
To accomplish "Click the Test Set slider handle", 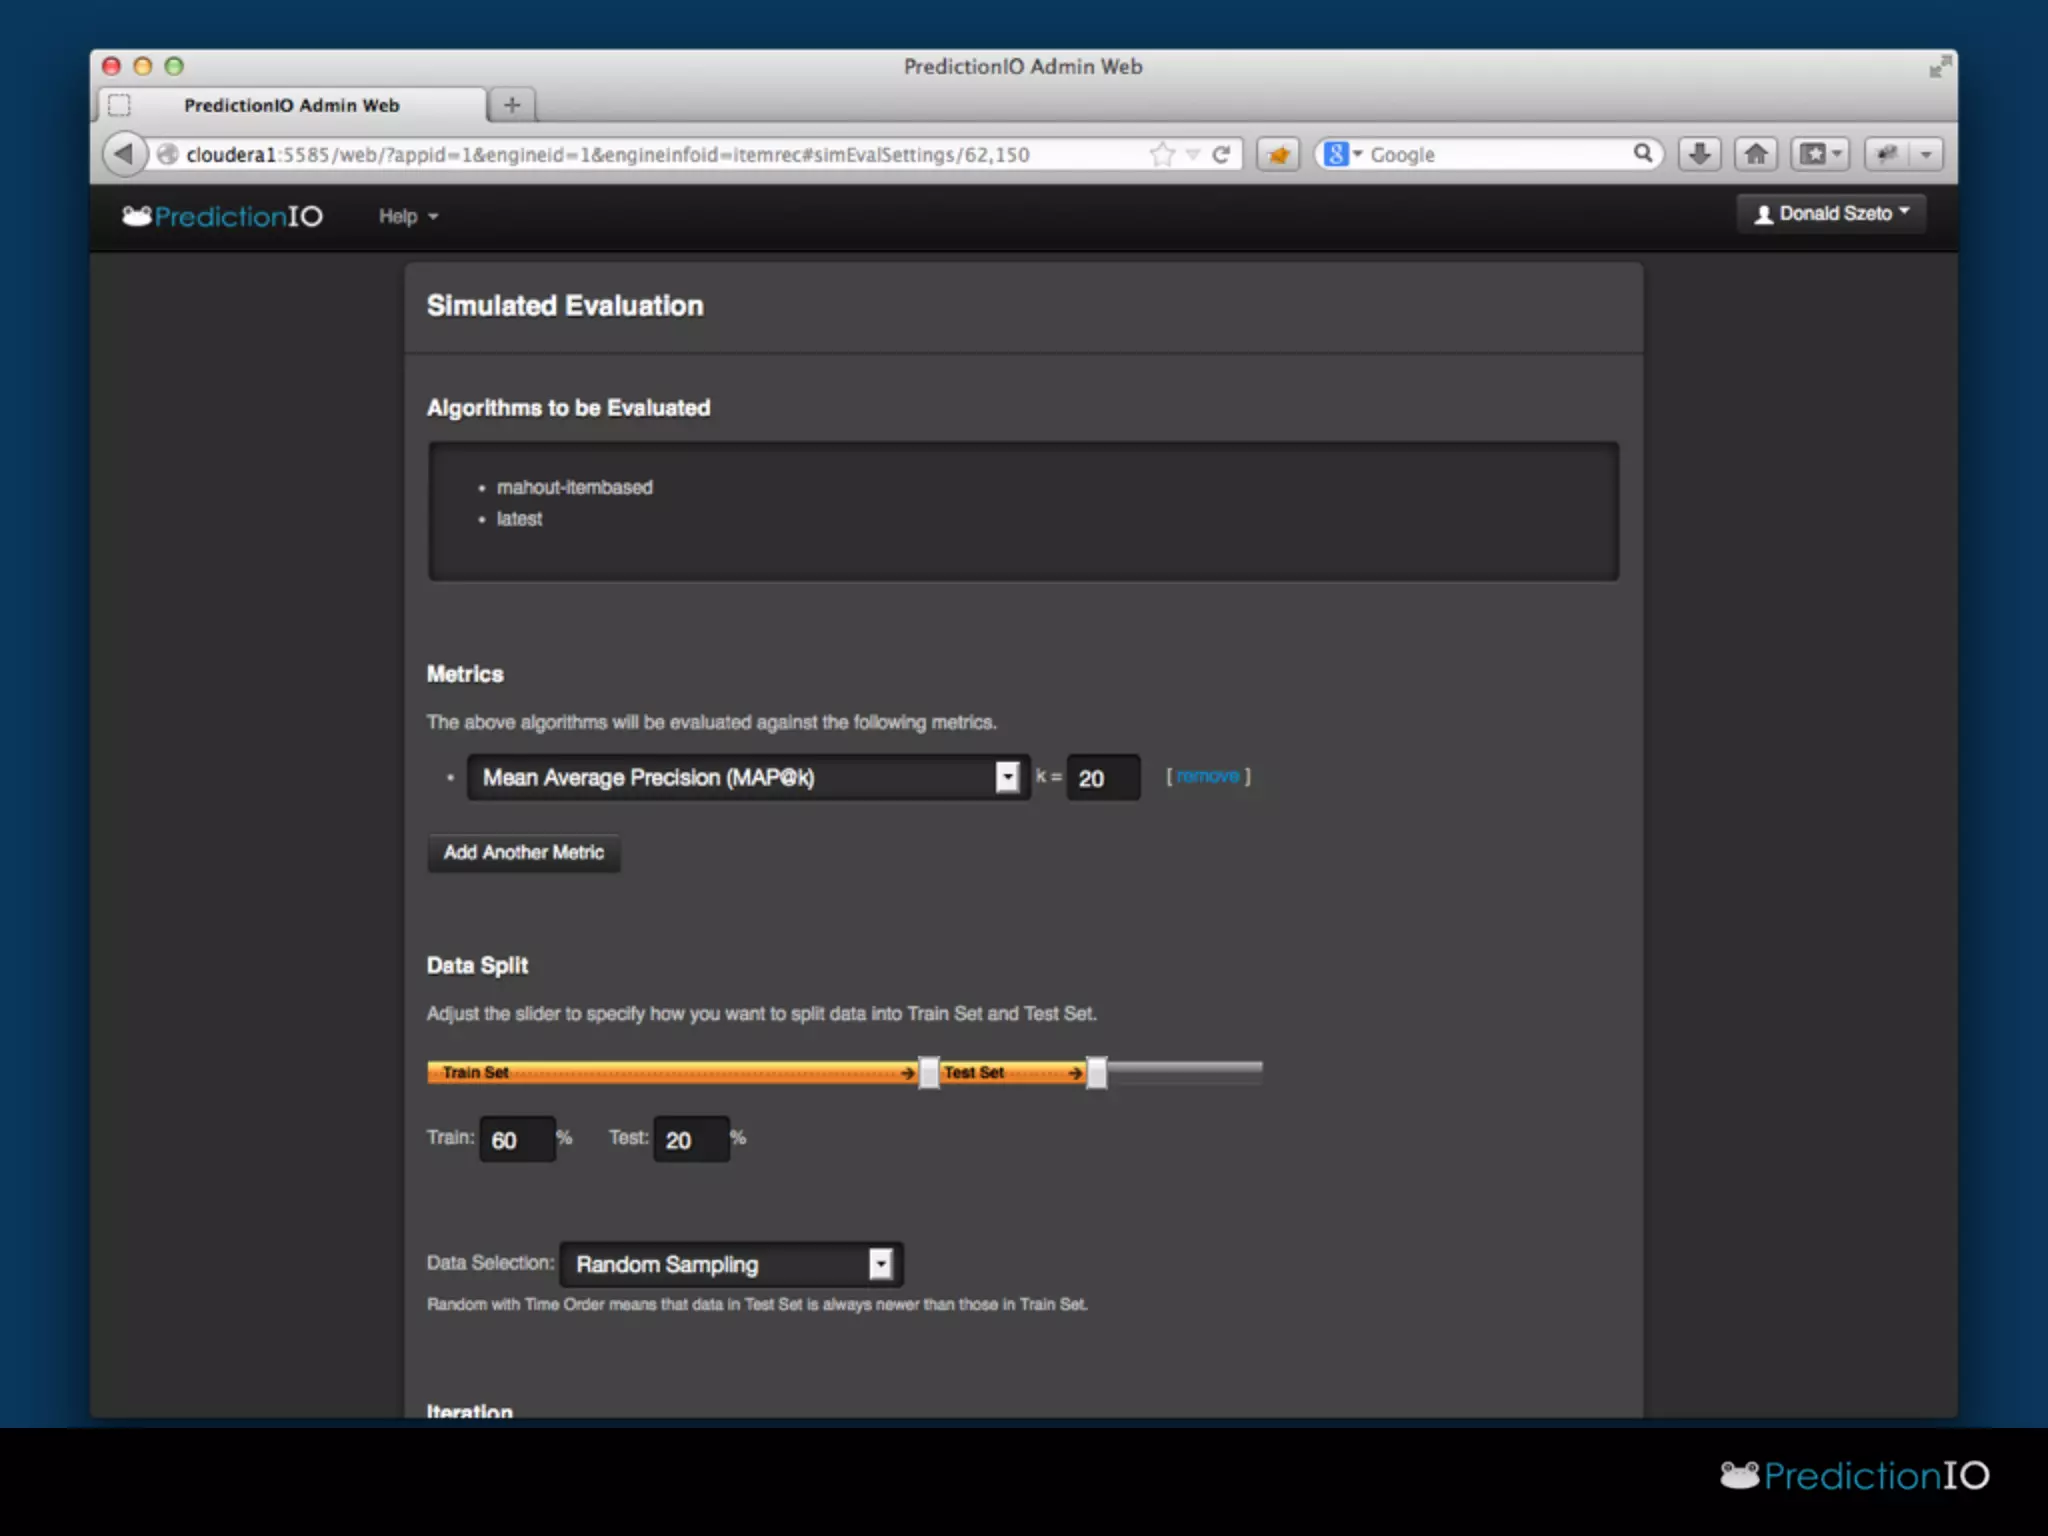I will (x=1097, y=1072).
